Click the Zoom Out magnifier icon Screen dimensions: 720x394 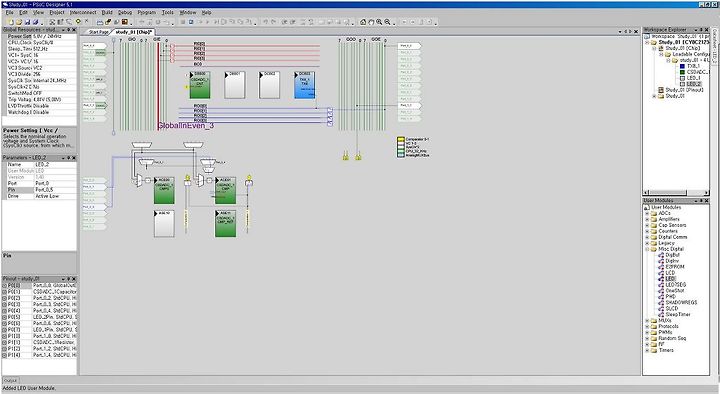(388, 22)
